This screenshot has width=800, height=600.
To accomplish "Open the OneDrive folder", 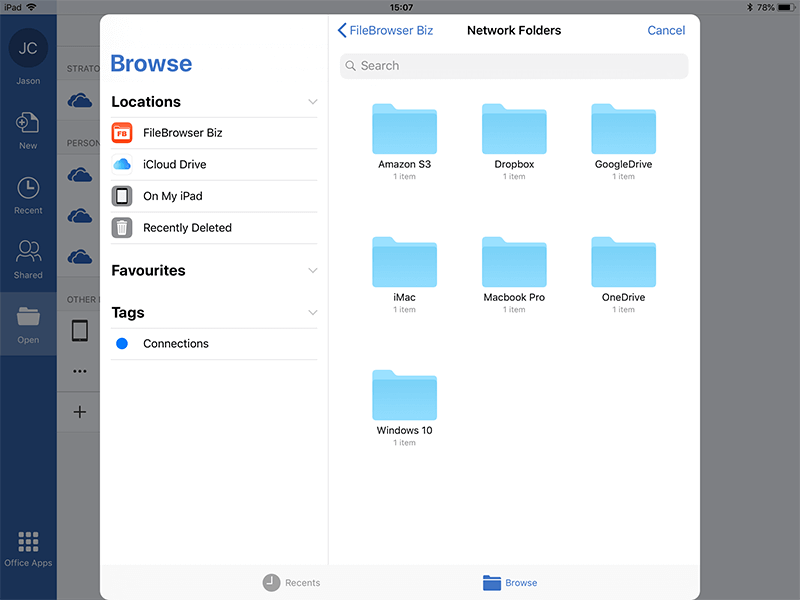I will tap(623, 262).
